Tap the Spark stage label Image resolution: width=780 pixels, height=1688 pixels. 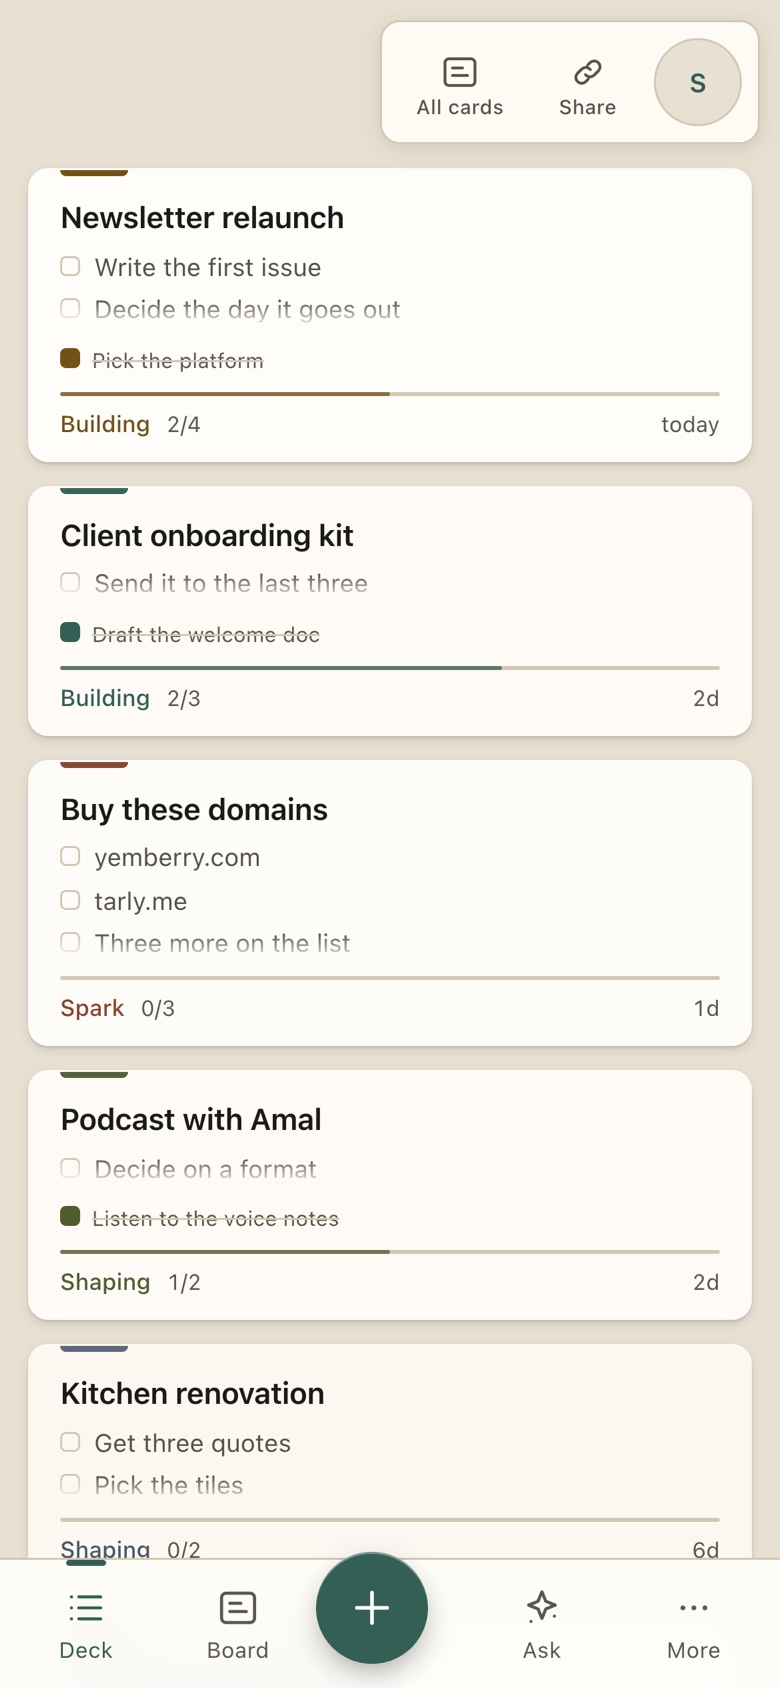92,1008
